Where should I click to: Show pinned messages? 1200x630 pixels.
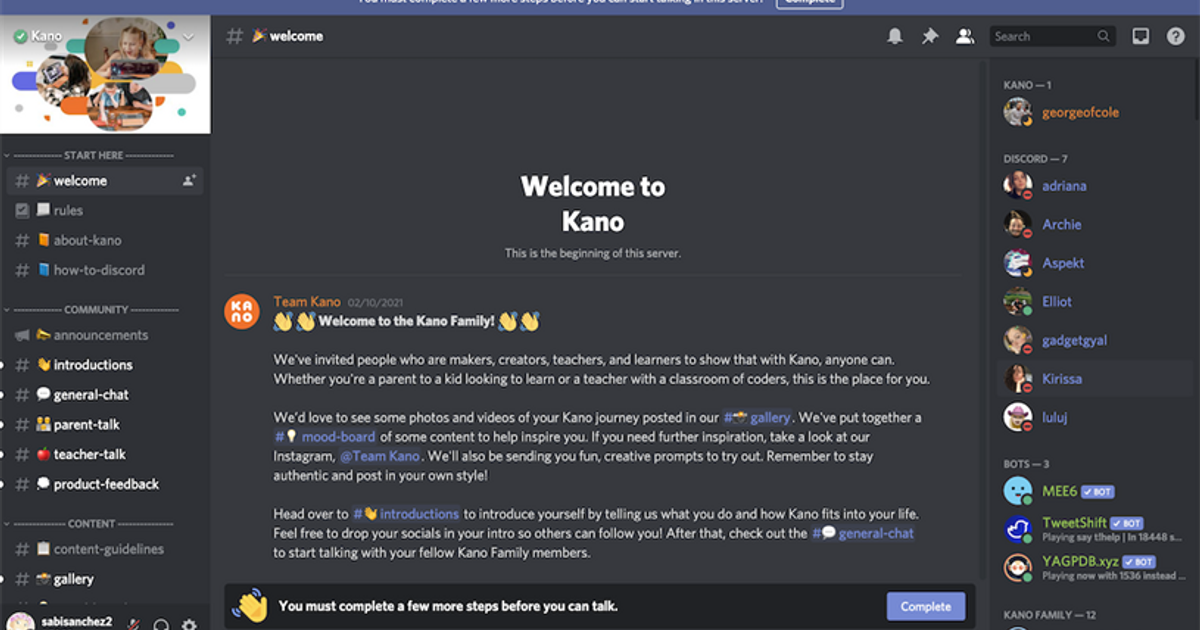click(930, 36)
